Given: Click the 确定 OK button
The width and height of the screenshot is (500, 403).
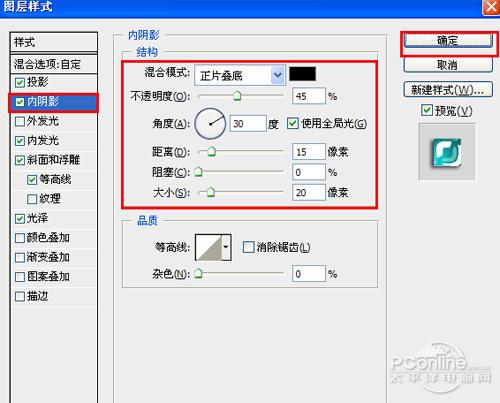Looking at the screenshot, I should click(x=448, y=41).
